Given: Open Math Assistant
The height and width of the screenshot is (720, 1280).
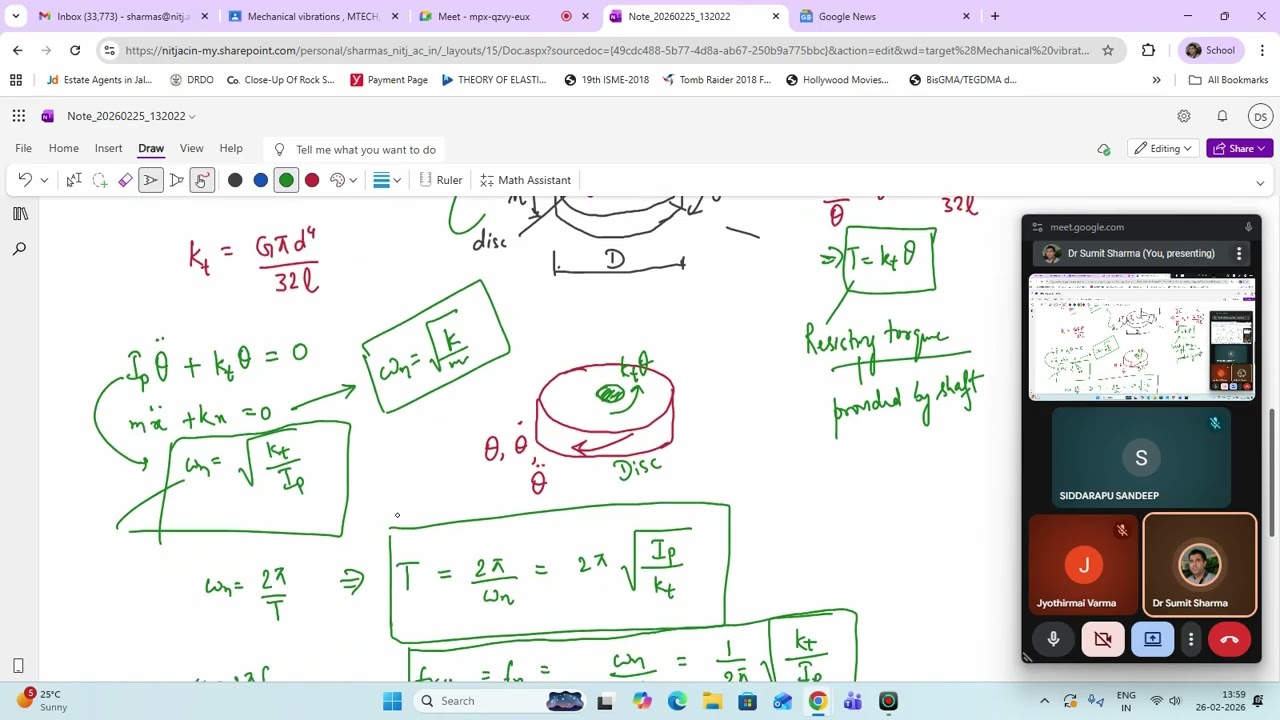Looking at the screenshot, I should 525,180.
